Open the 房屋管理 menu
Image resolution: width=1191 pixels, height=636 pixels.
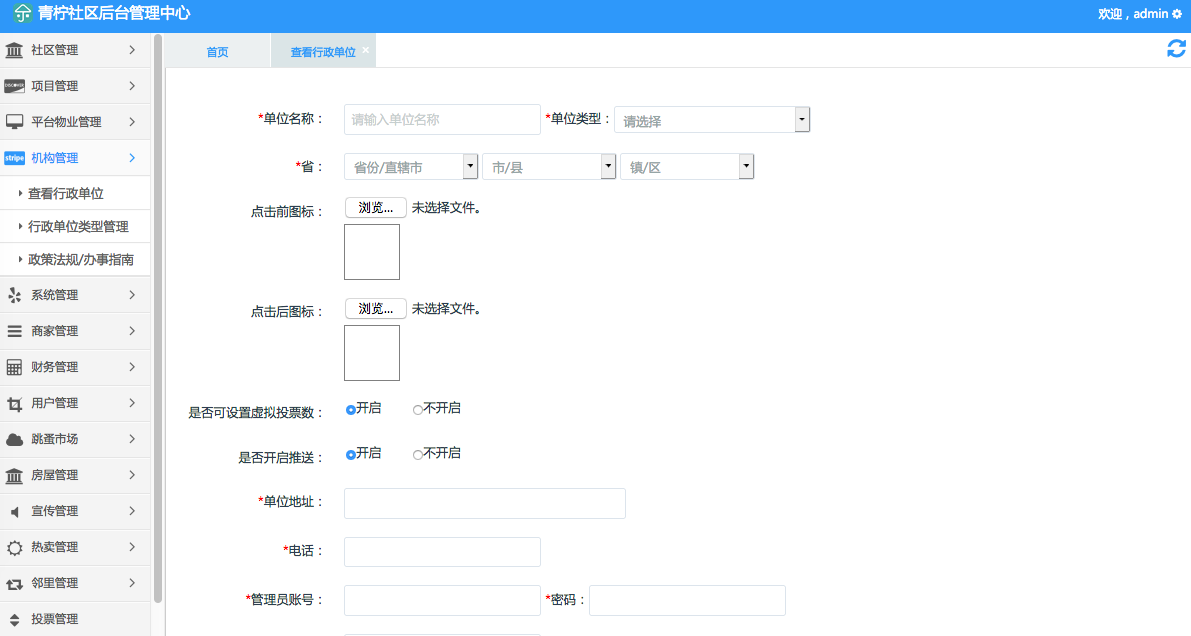75,476
